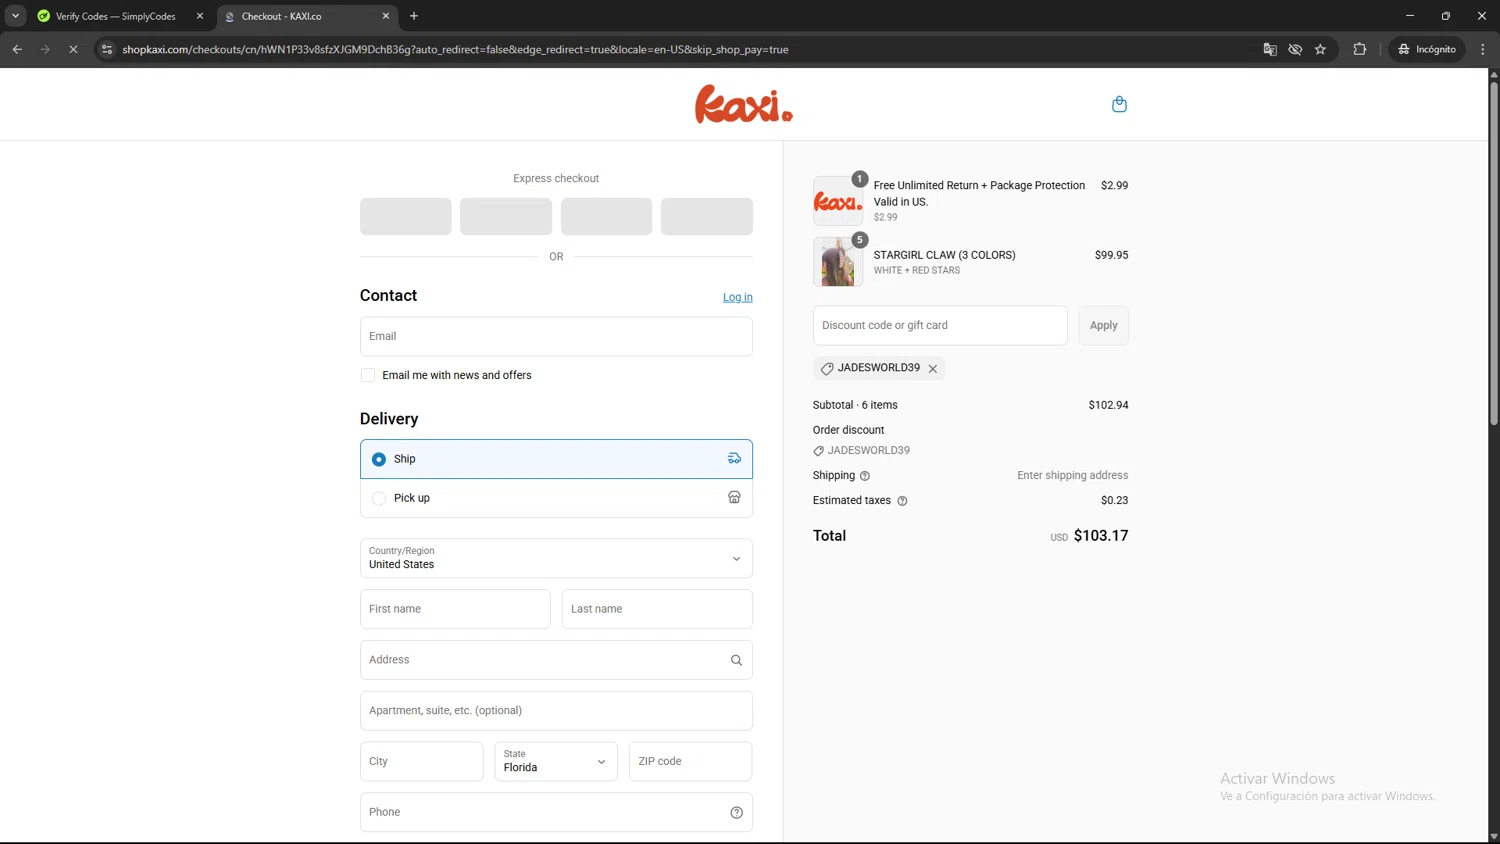Click the third express checkout button
Viewport: 1500px width, 844px height.
[x=606, y=216]
